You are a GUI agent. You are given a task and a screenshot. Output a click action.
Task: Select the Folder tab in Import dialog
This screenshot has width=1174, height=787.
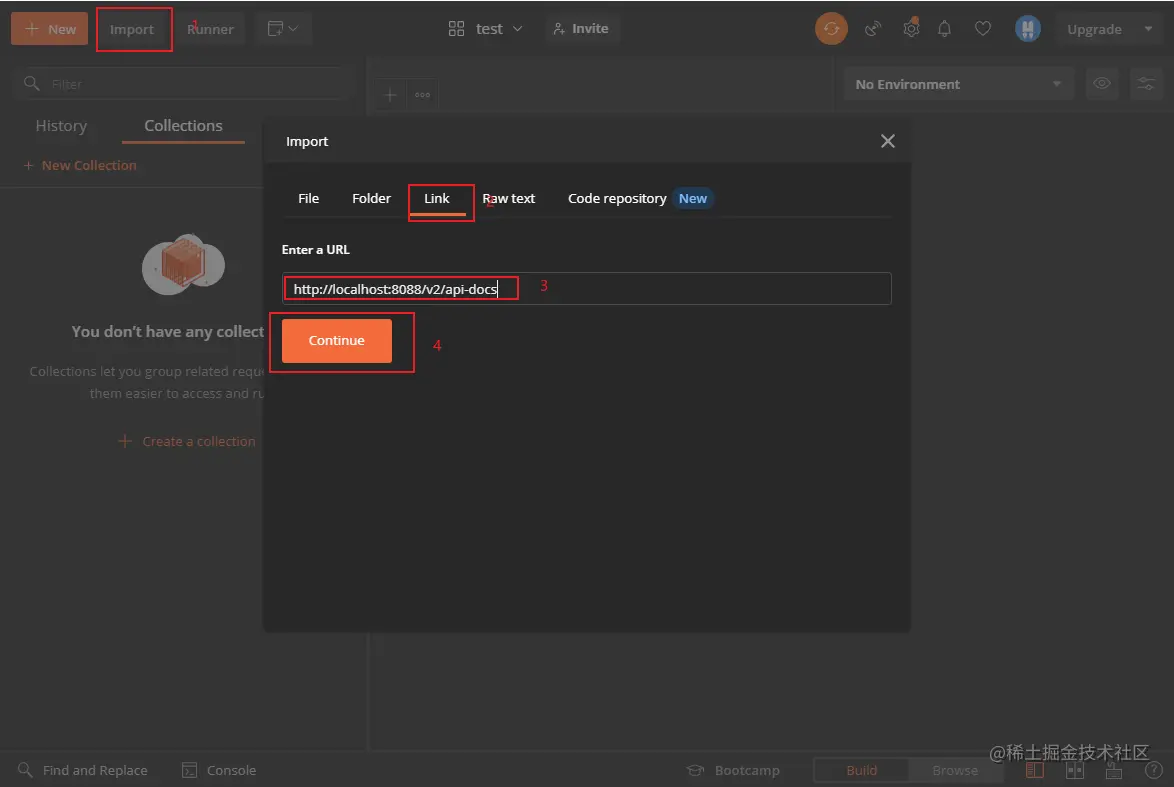click(371, 198)
